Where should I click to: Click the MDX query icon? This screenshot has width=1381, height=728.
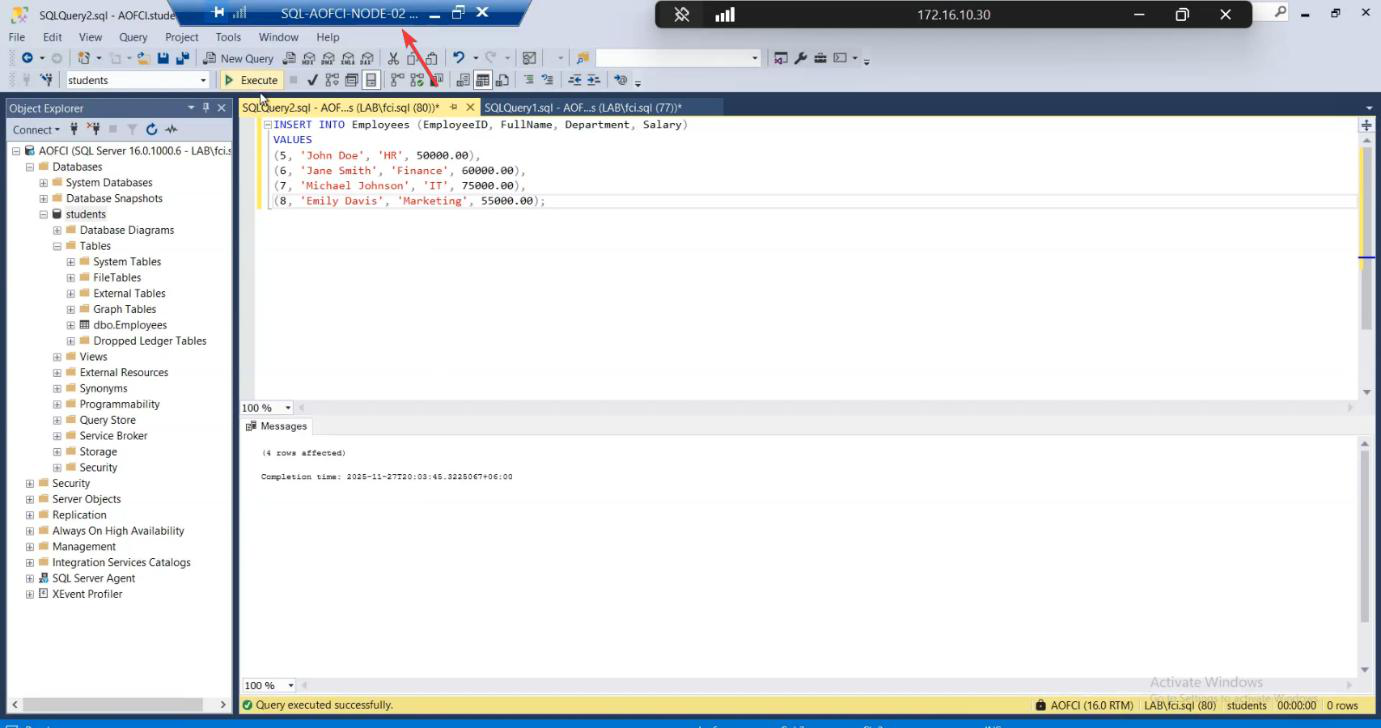click(309, 58)
